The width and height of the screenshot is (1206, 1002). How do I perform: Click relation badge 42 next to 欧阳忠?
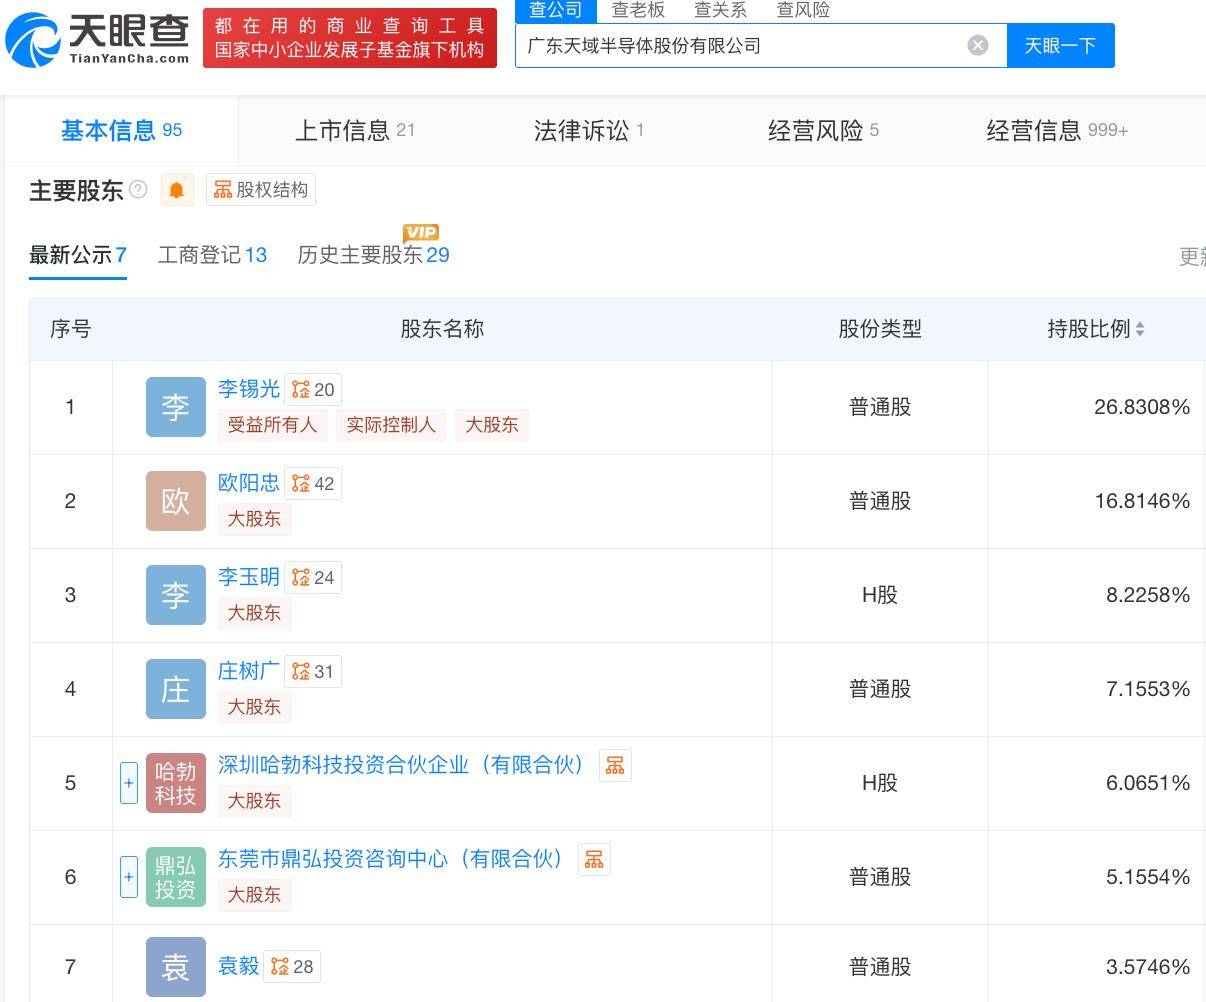(313, 484)
